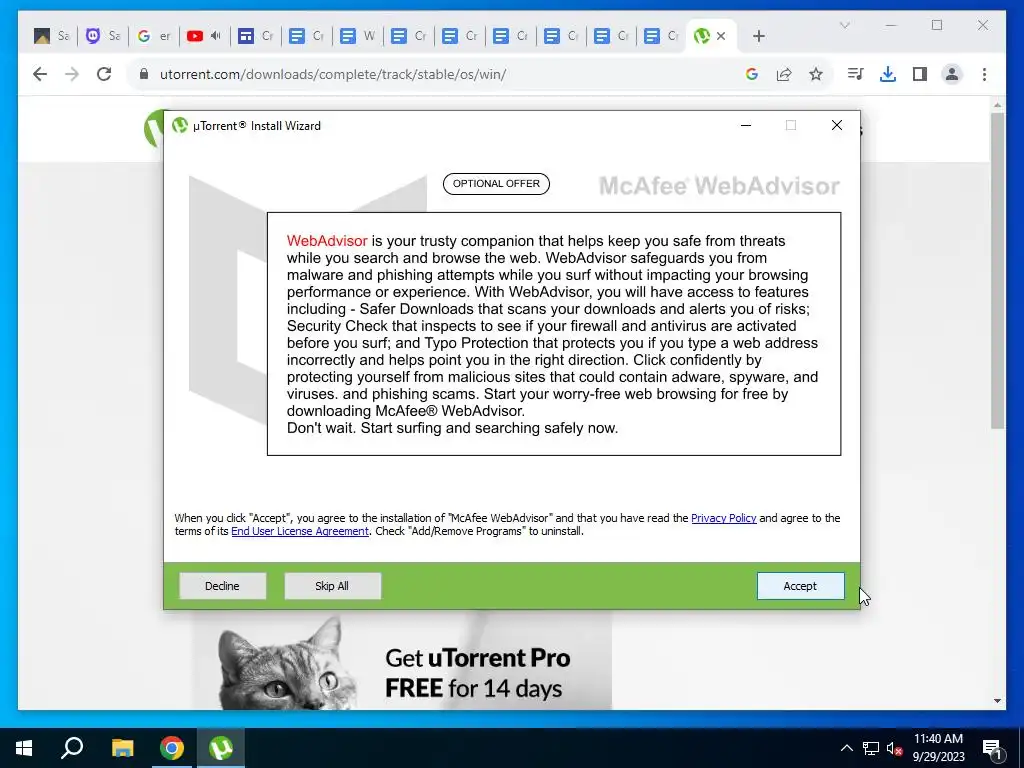Click the Chrome taskbar icon
Viewport: 1024px width, 768px height.
point(172,748)
